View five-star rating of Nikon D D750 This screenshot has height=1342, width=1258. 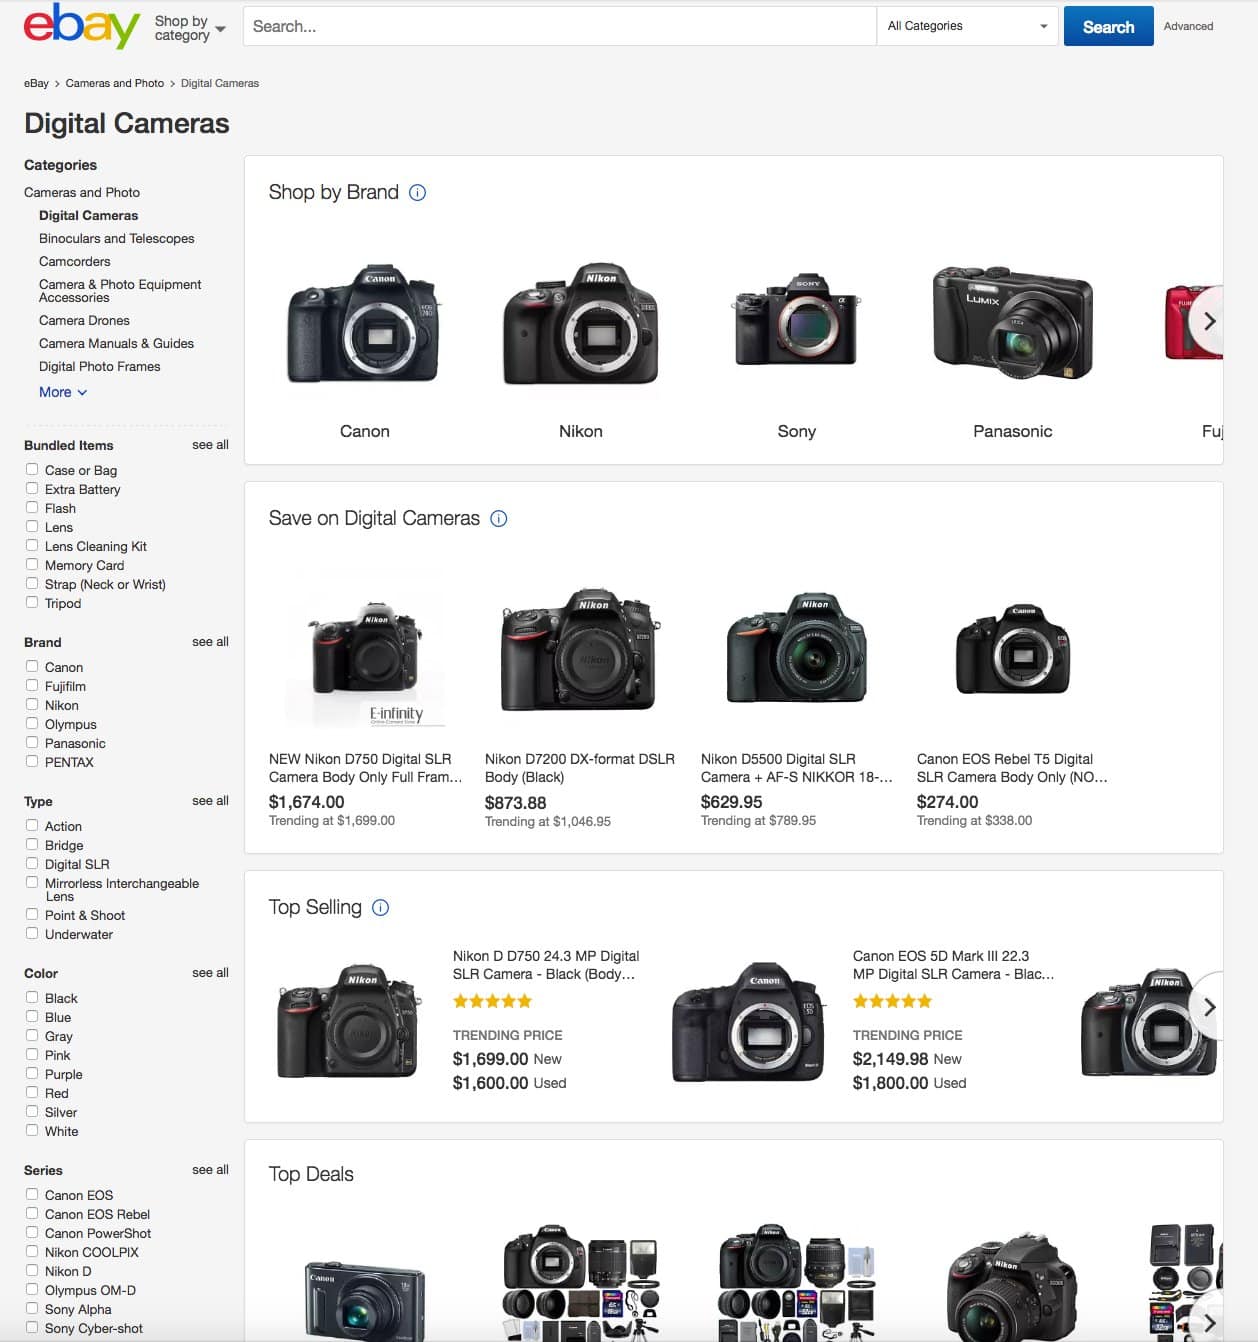click(x=493, y=1001)
